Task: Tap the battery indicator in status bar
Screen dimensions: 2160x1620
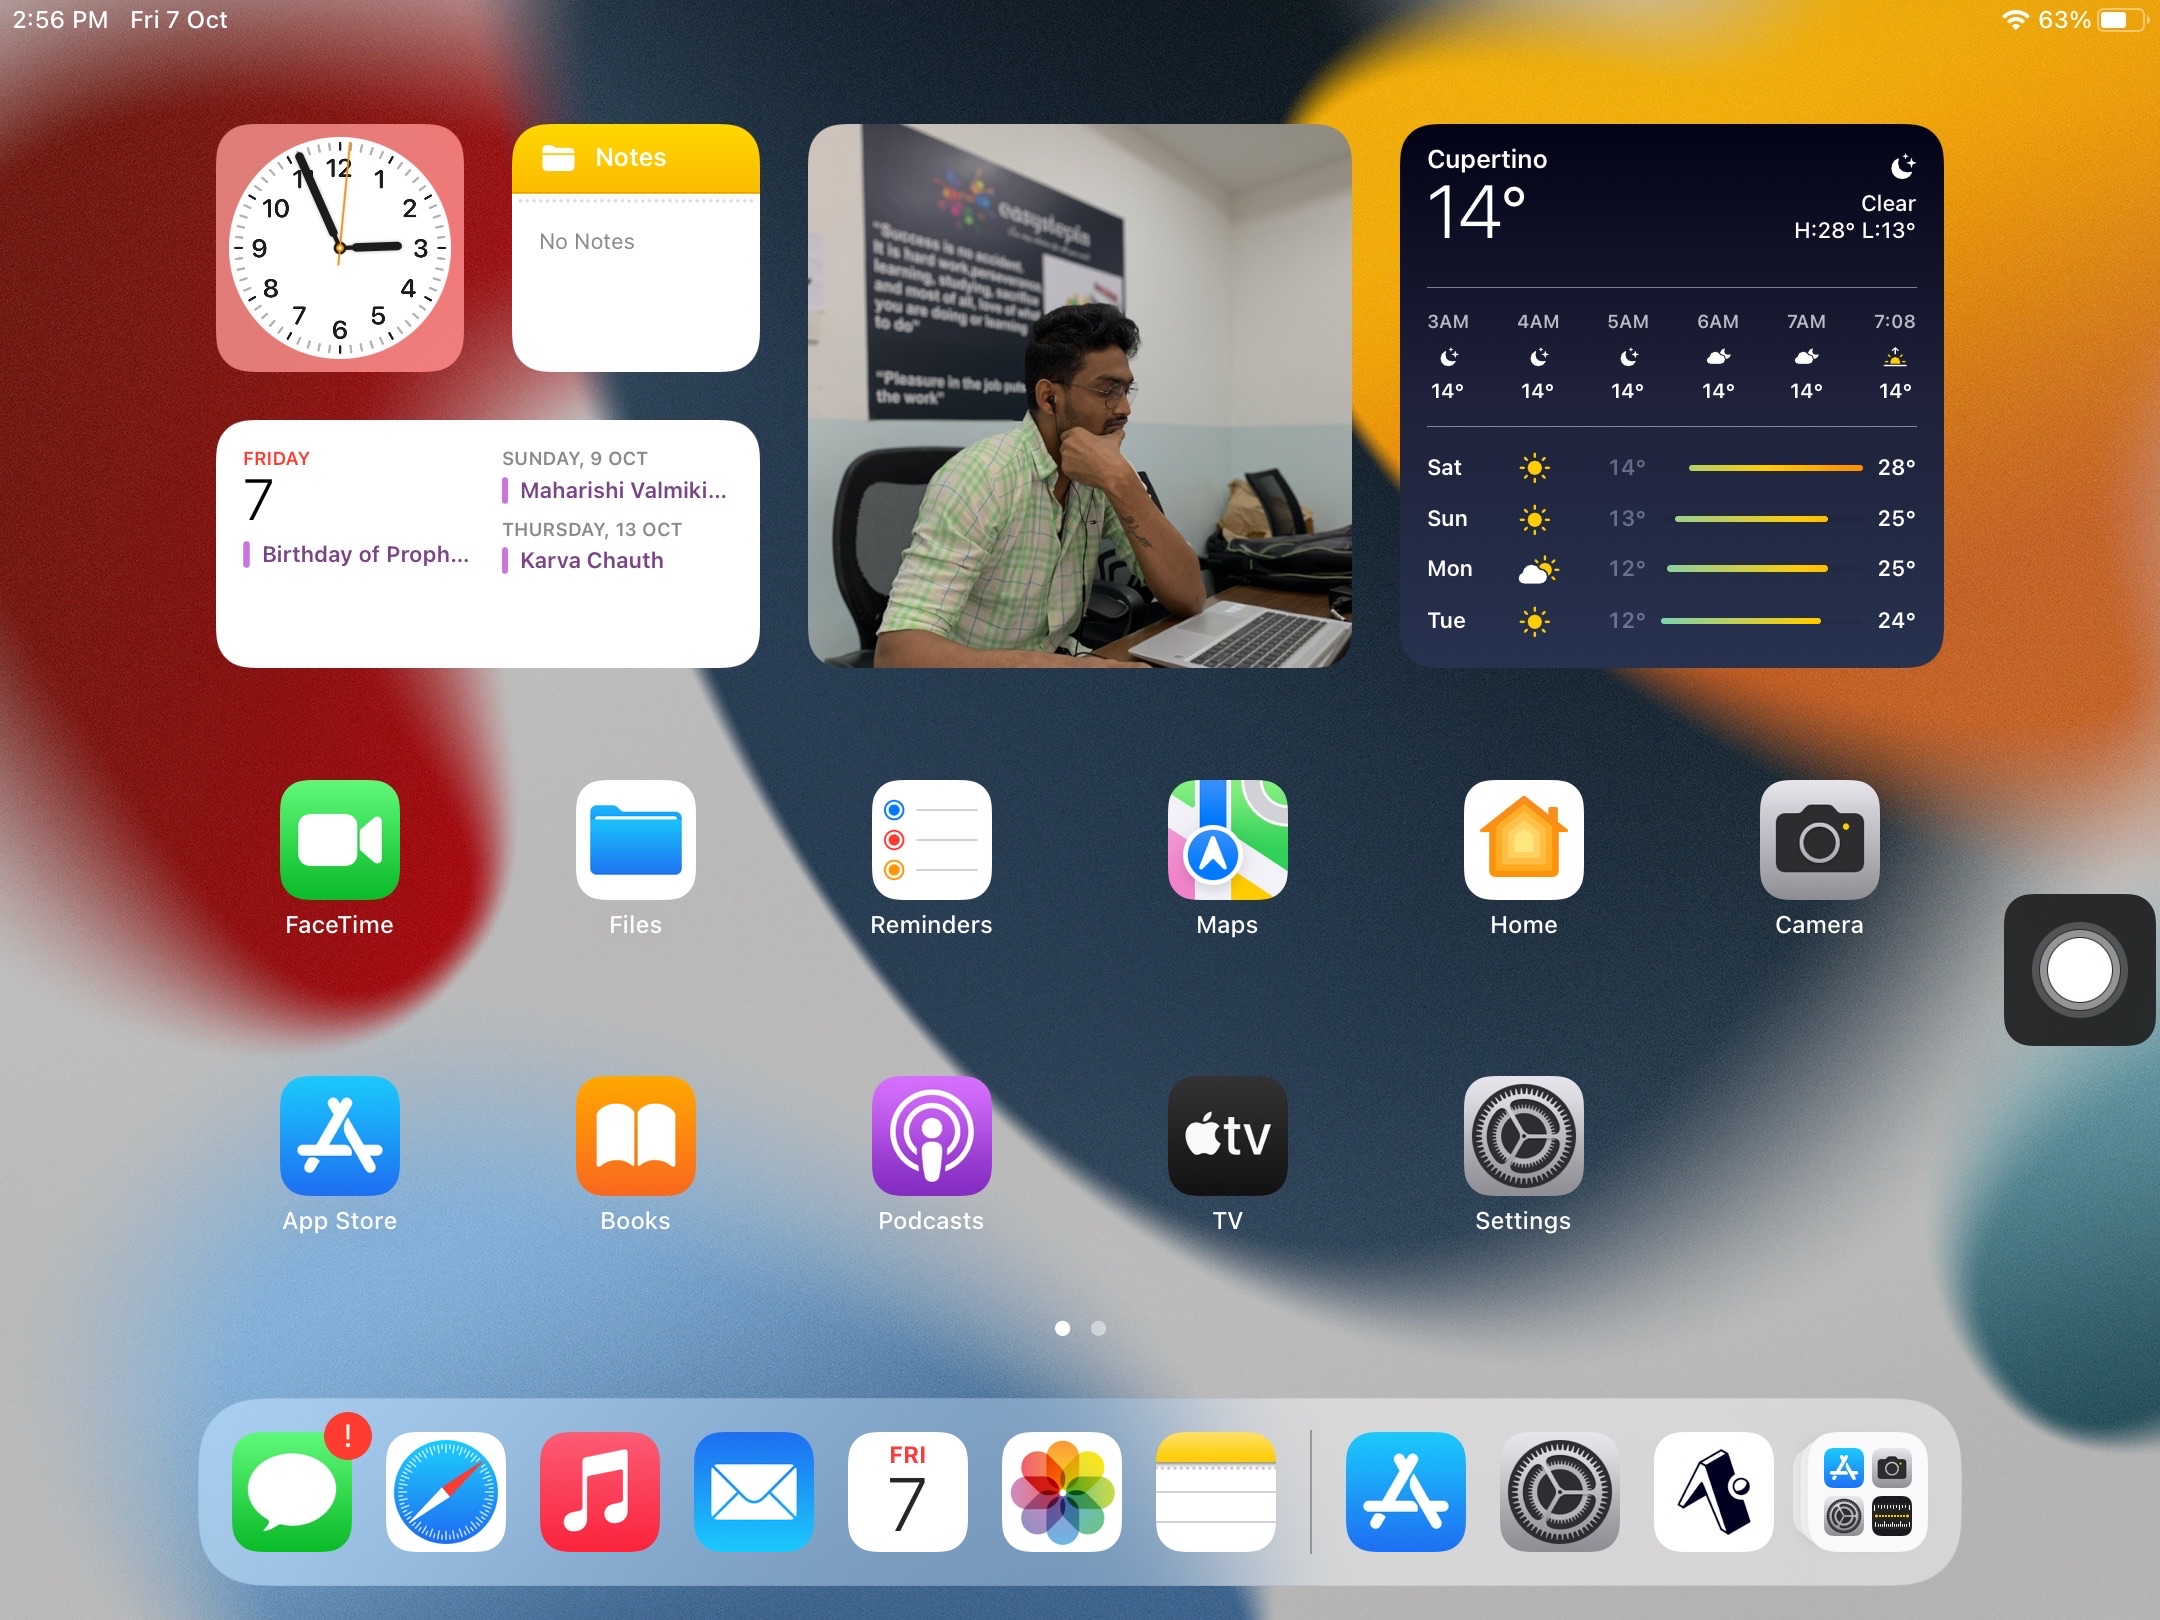Action: coord(2122,20)
